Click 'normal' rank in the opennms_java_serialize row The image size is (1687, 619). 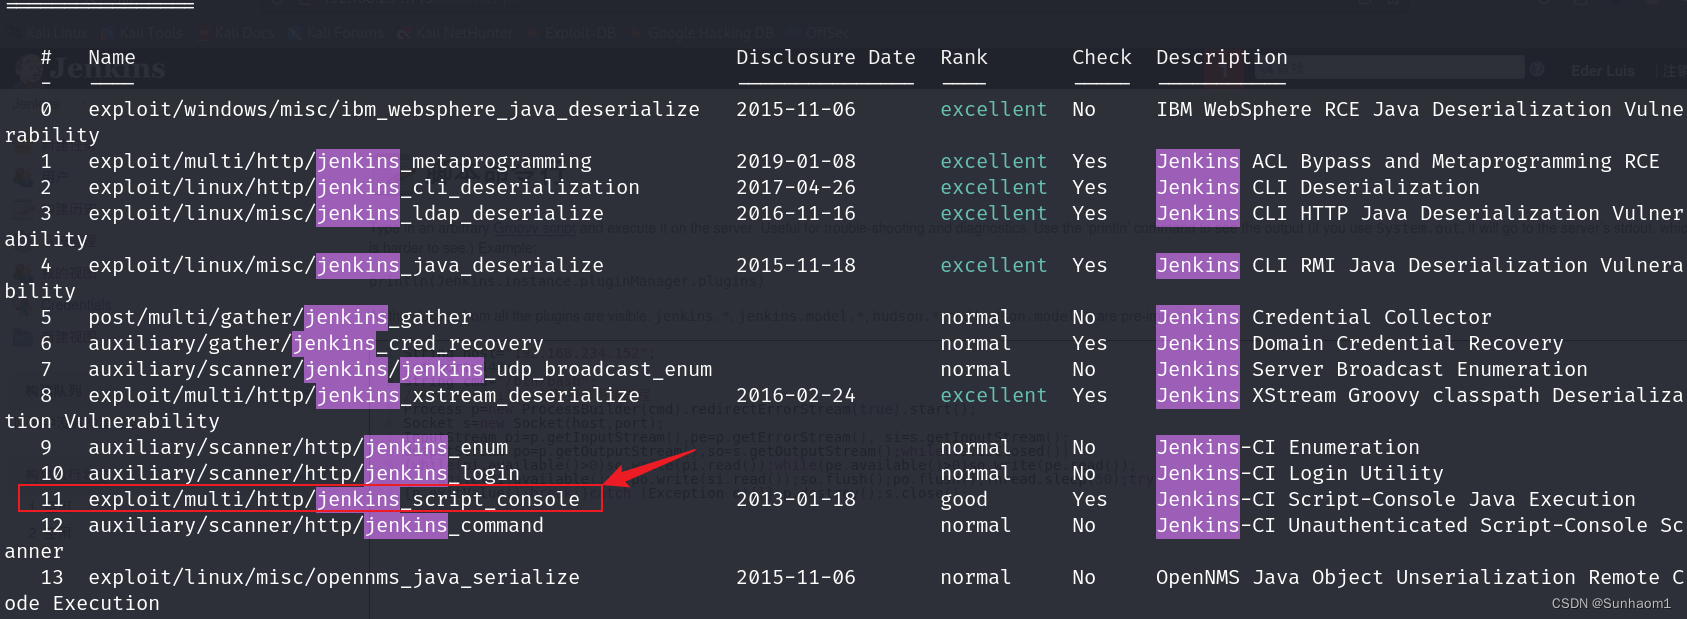coord(976,577)
